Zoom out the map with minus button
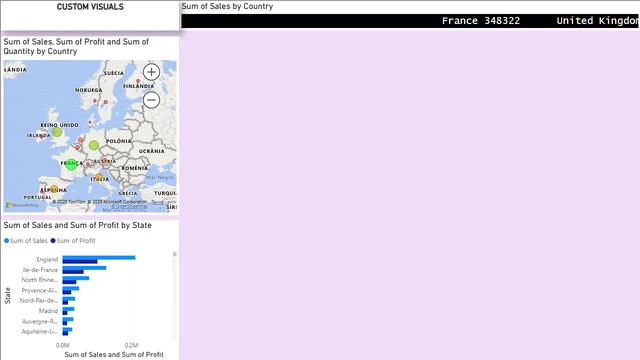The height and width of the screenshot is (360, 640). [x=151, y=100]
